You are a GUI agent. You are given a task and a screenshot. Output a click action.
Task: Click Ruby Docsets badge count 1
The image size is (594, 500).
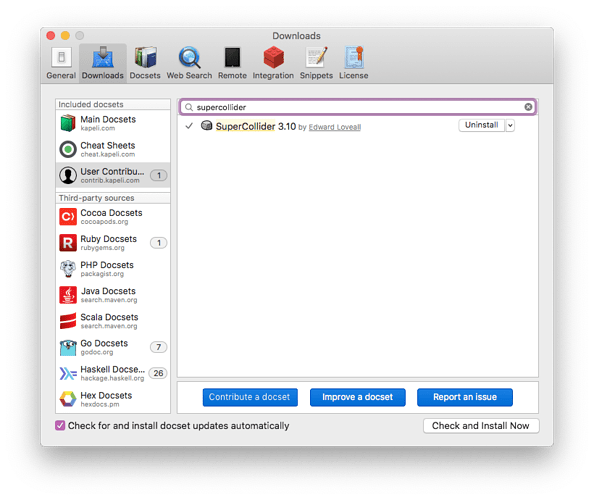(x=159, y=243)
